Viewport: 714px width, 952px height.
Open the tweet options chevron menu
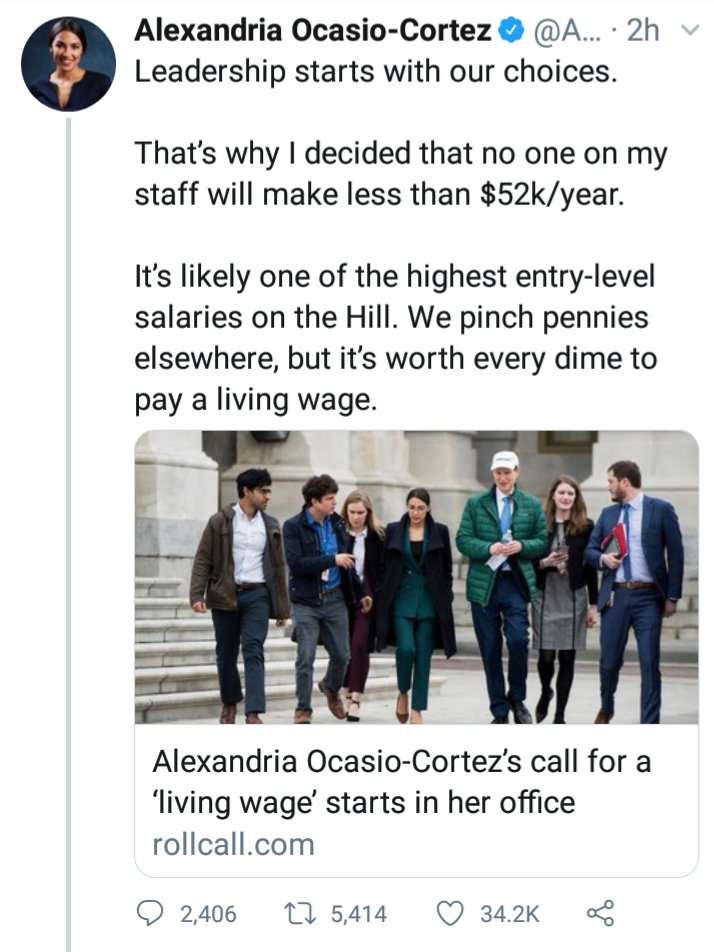[688, 33]
